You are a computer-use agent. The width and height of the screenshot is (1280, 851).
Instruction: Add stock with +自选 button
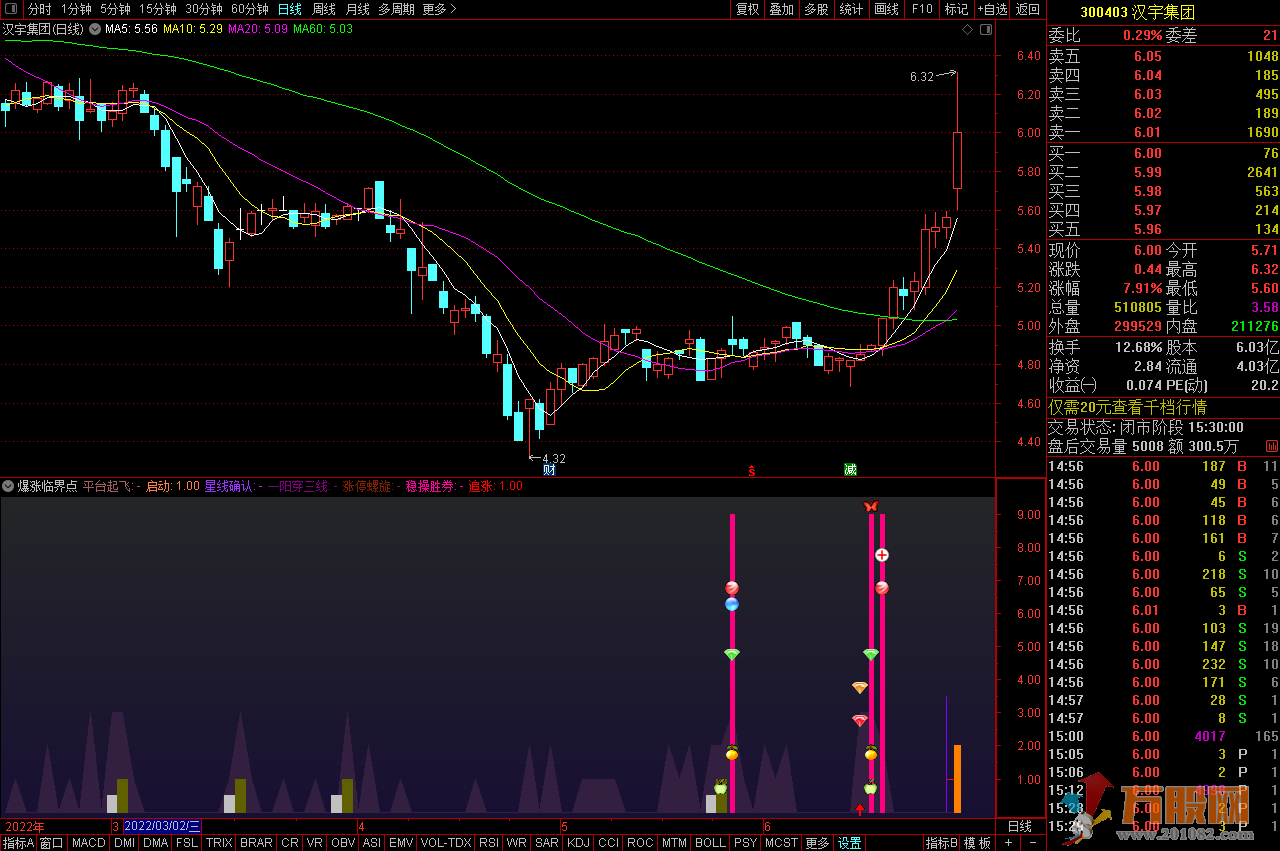pos(992,9)
